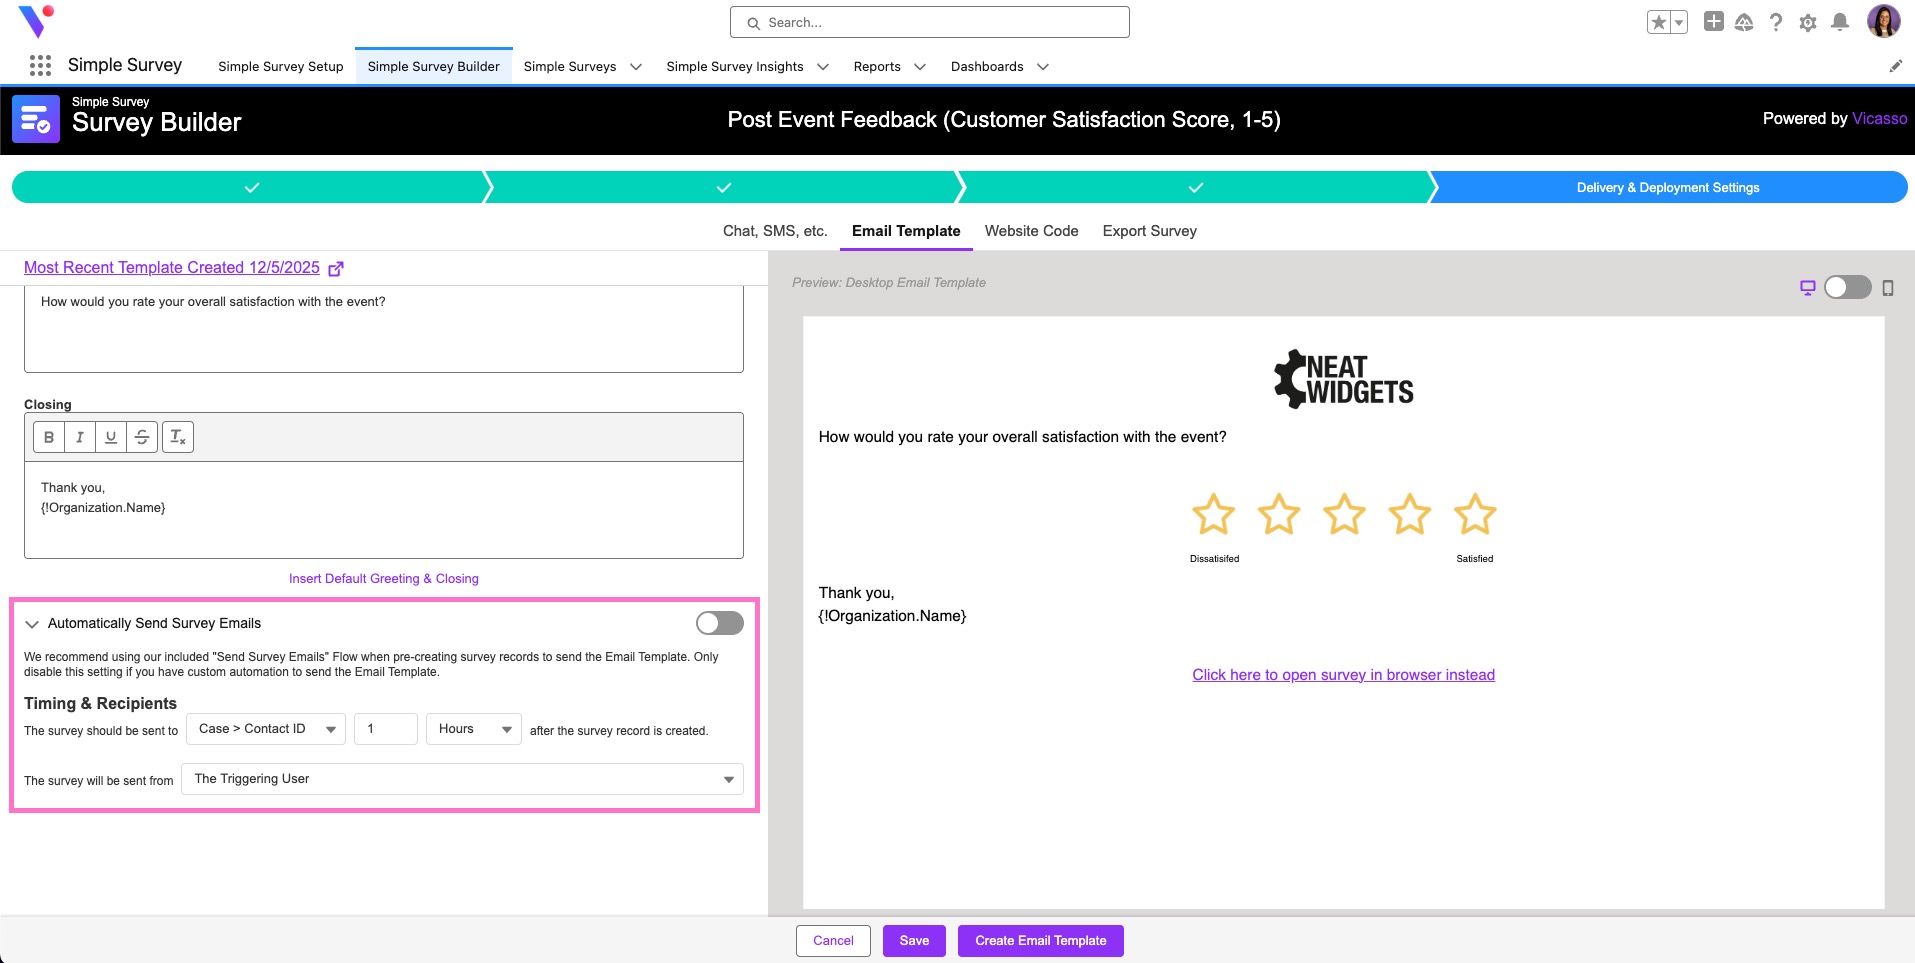Toggle Automatically Send Survey Emails switch
This screenshot has height=963, width=1915.
tap(720, 623)
